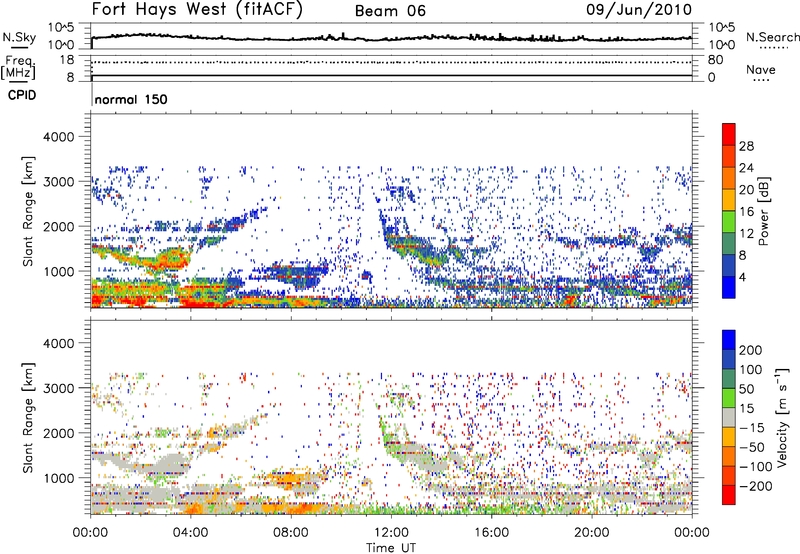Click the "04:00" time axis label
The height and width of the screenshot is (554, 800).
click(x=191, y=533)
